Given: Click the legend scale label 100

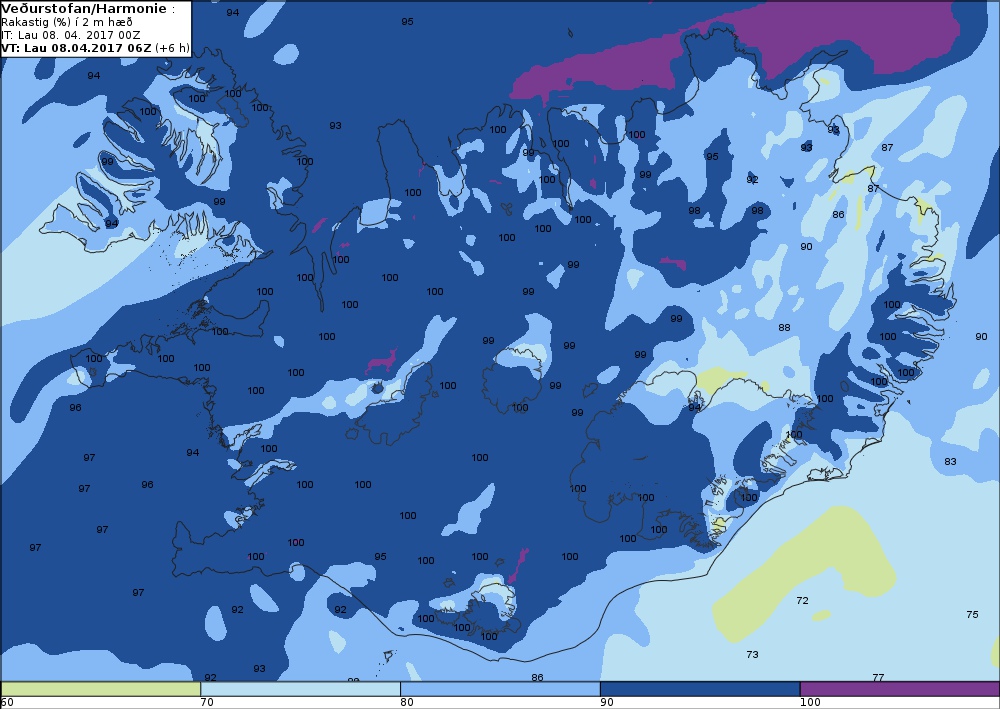Looking at the screenshot, I should [810, 703].
